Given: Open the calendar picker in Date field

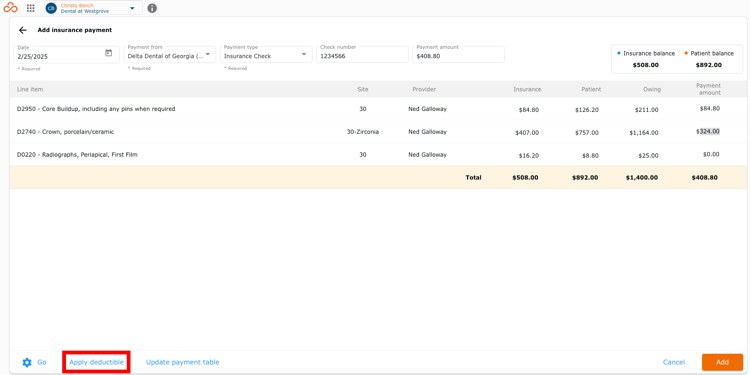Looking at the screenshot, I should pyautogui.click(x=109, y=53).
